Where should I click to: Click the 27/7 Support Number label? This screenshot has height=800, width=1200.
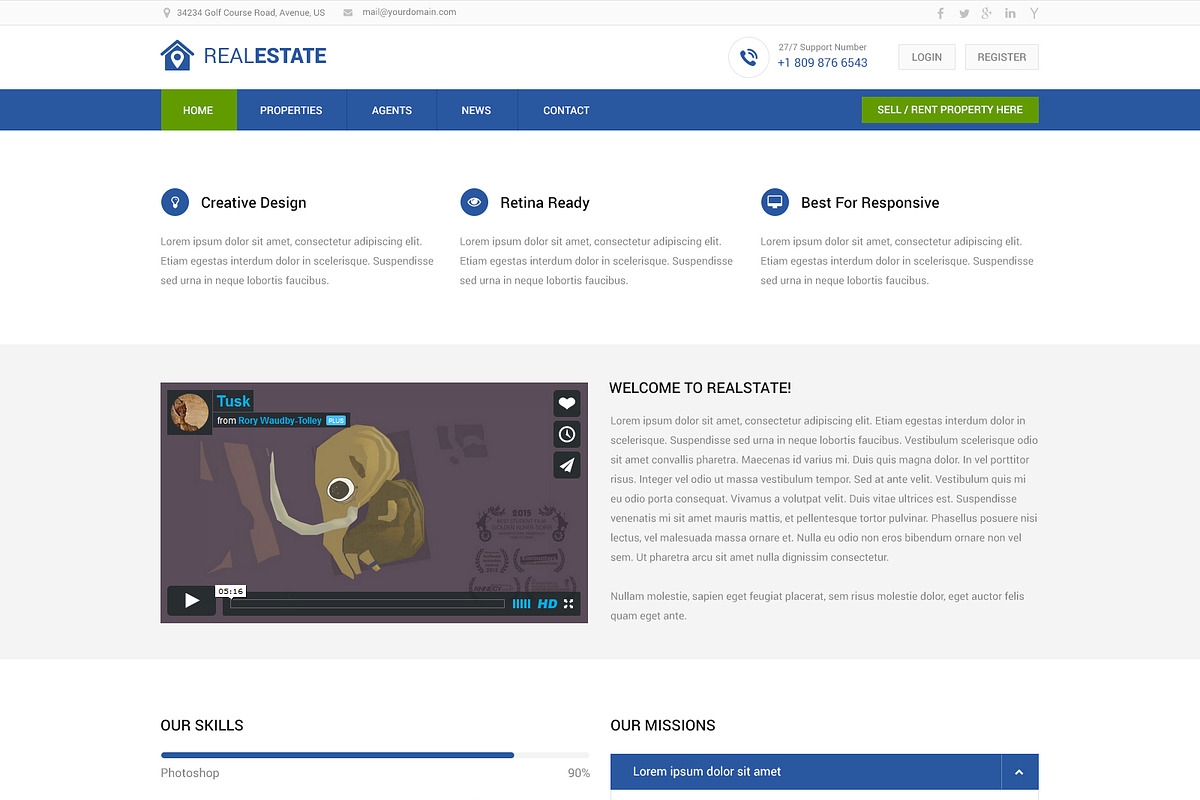(823, 47)
